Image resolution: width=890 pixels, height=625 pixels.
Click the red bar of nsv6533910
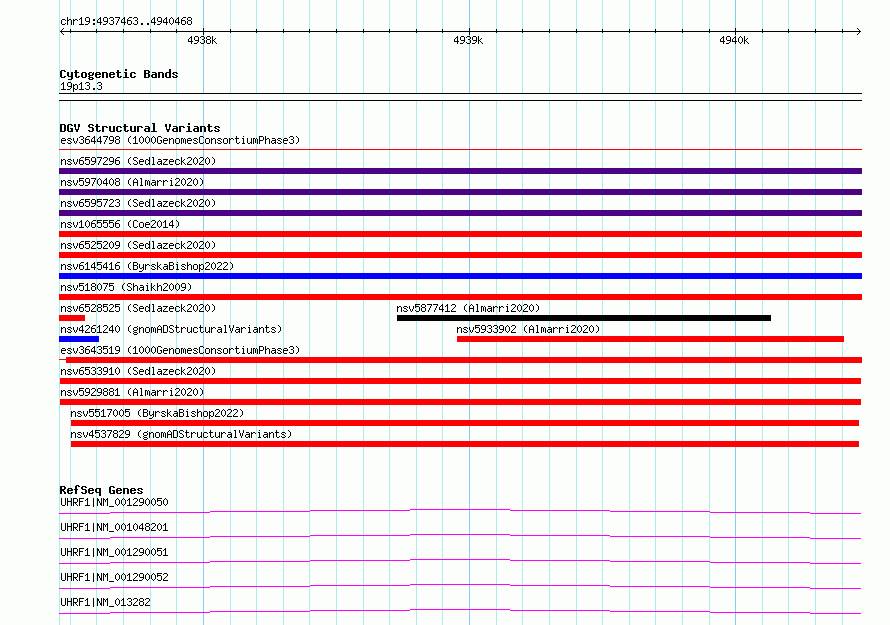[460, 381]
